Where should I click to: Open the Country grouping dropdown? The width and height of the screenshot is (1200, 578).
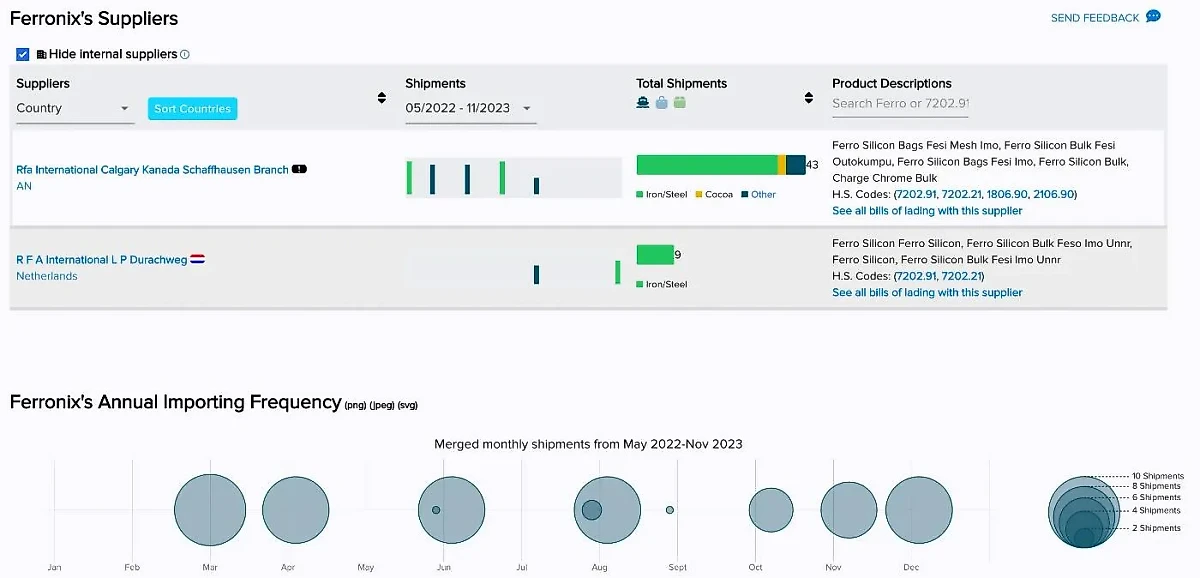[74, 108]
